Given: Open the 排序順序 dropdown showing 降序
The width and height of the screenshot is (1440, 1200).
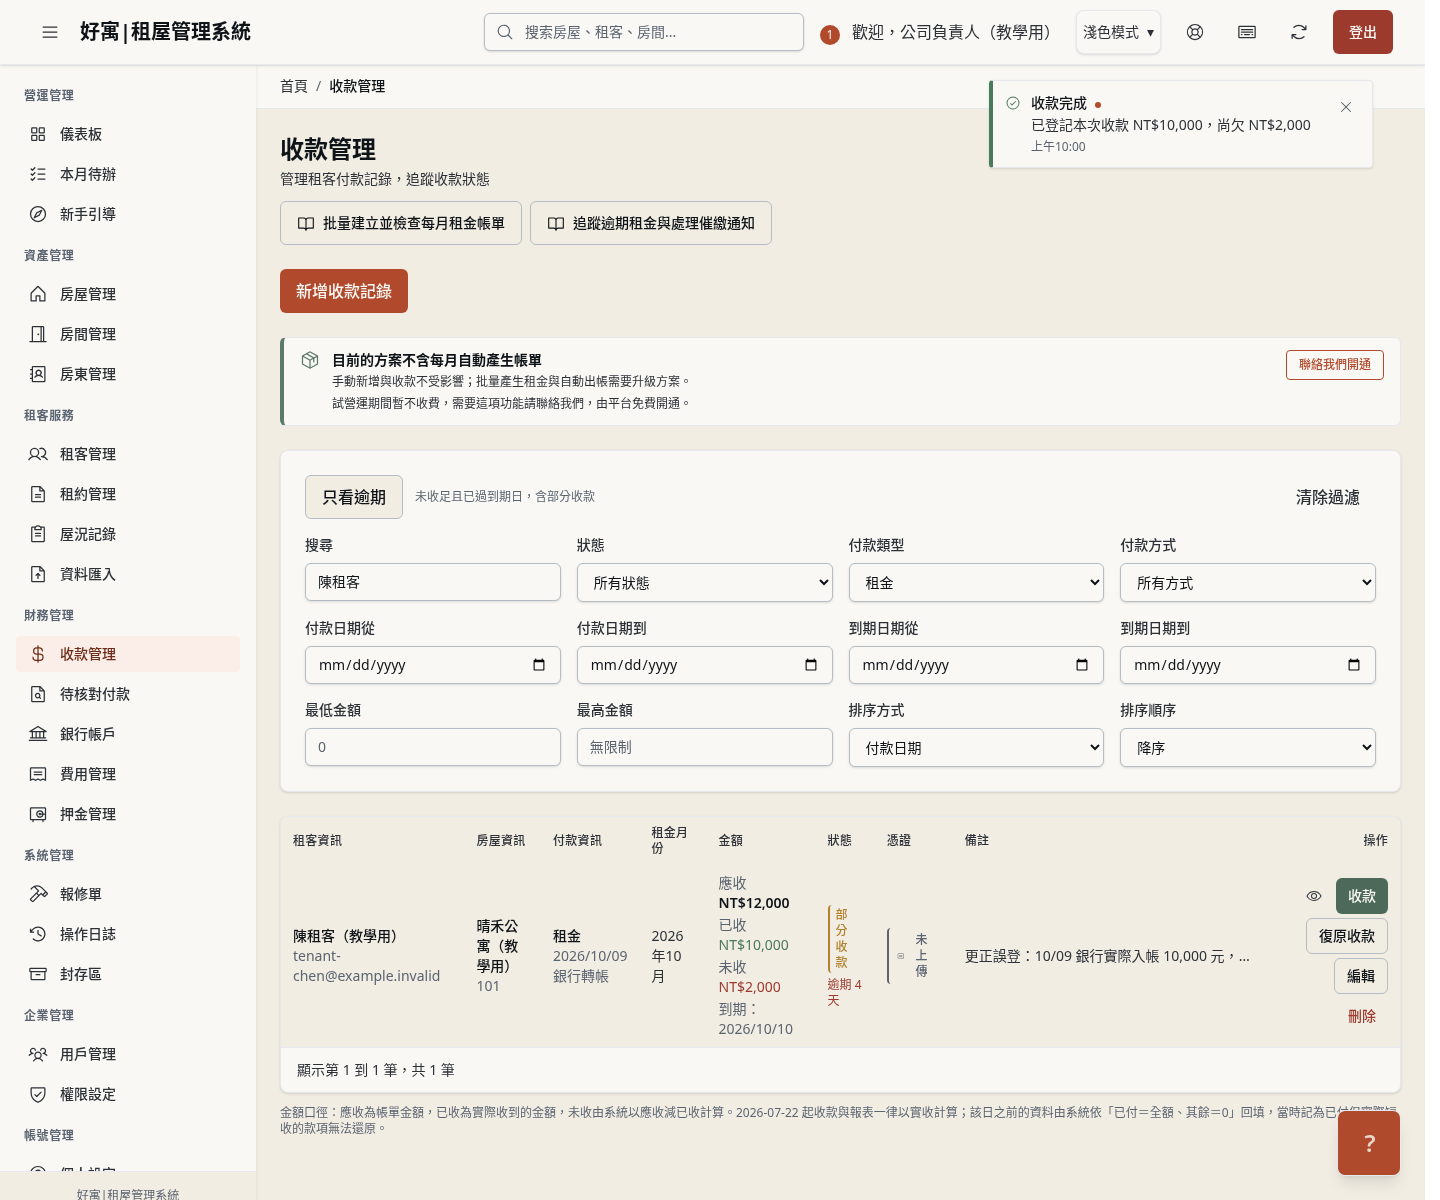Looking at the screenshot, I should [1248, 748].
